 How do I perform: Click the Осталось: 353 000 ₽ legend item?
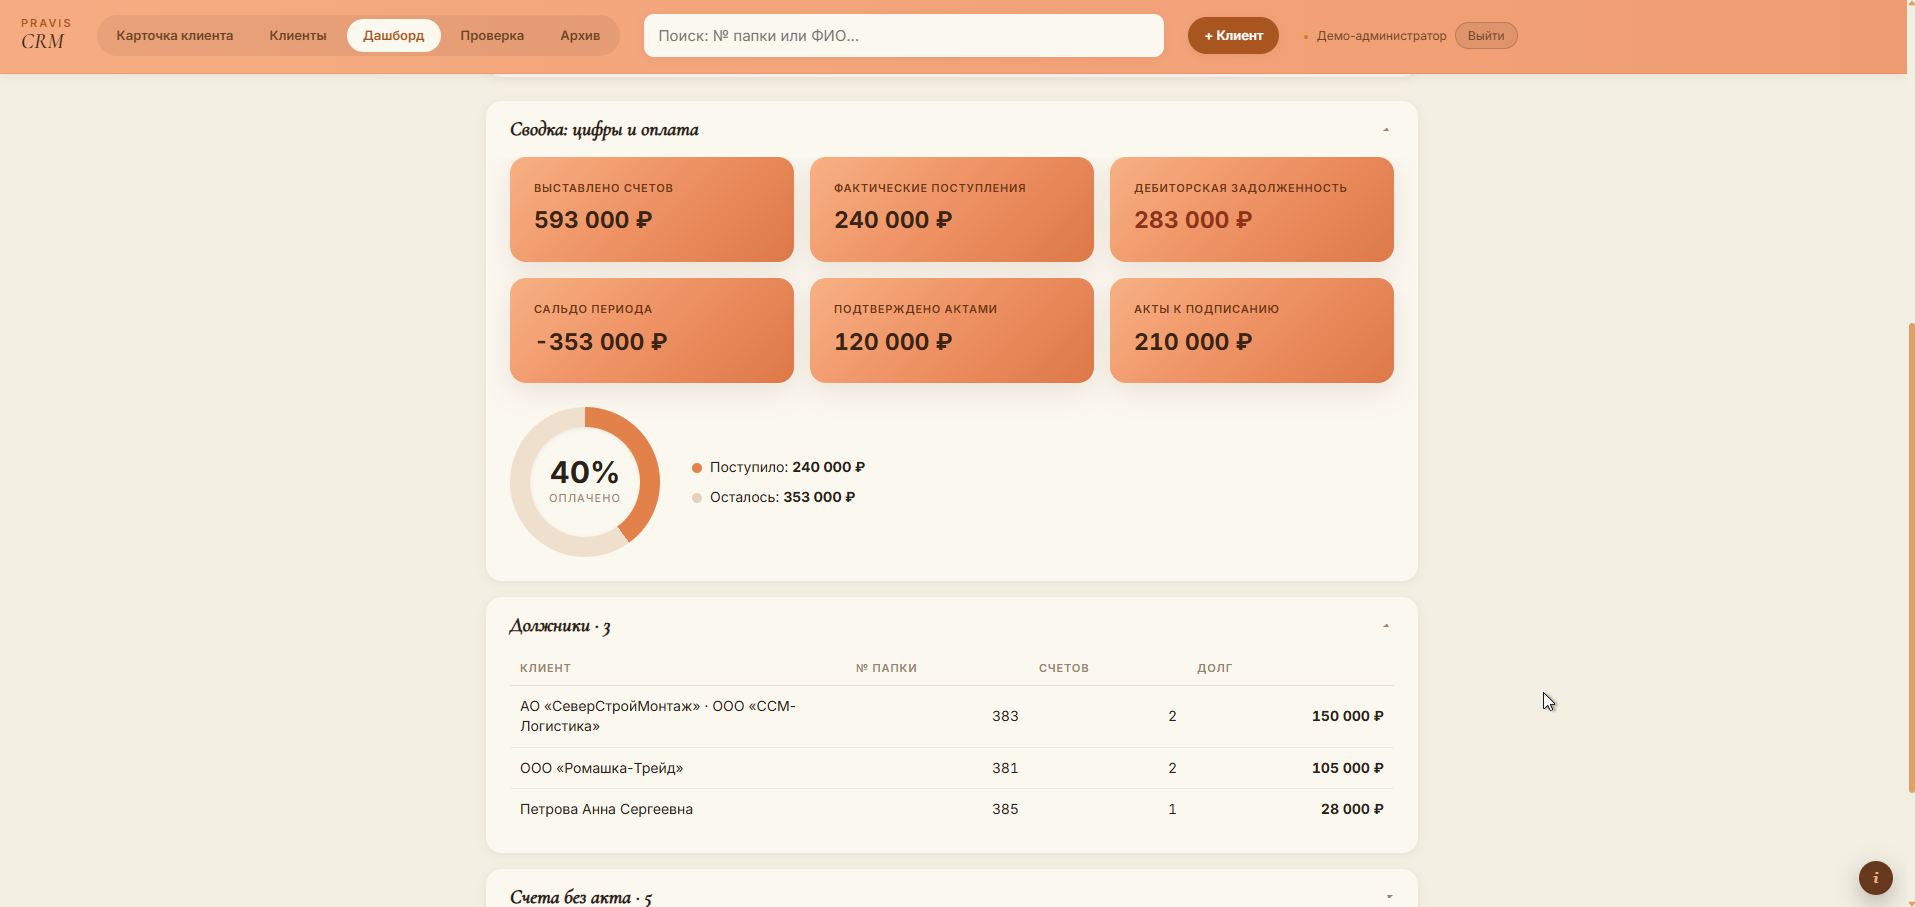pos(774,497)
